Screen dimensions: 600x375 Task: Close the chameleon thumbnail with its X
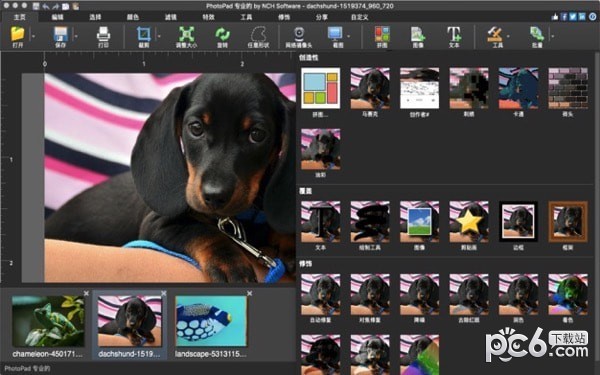pos(86,293)
